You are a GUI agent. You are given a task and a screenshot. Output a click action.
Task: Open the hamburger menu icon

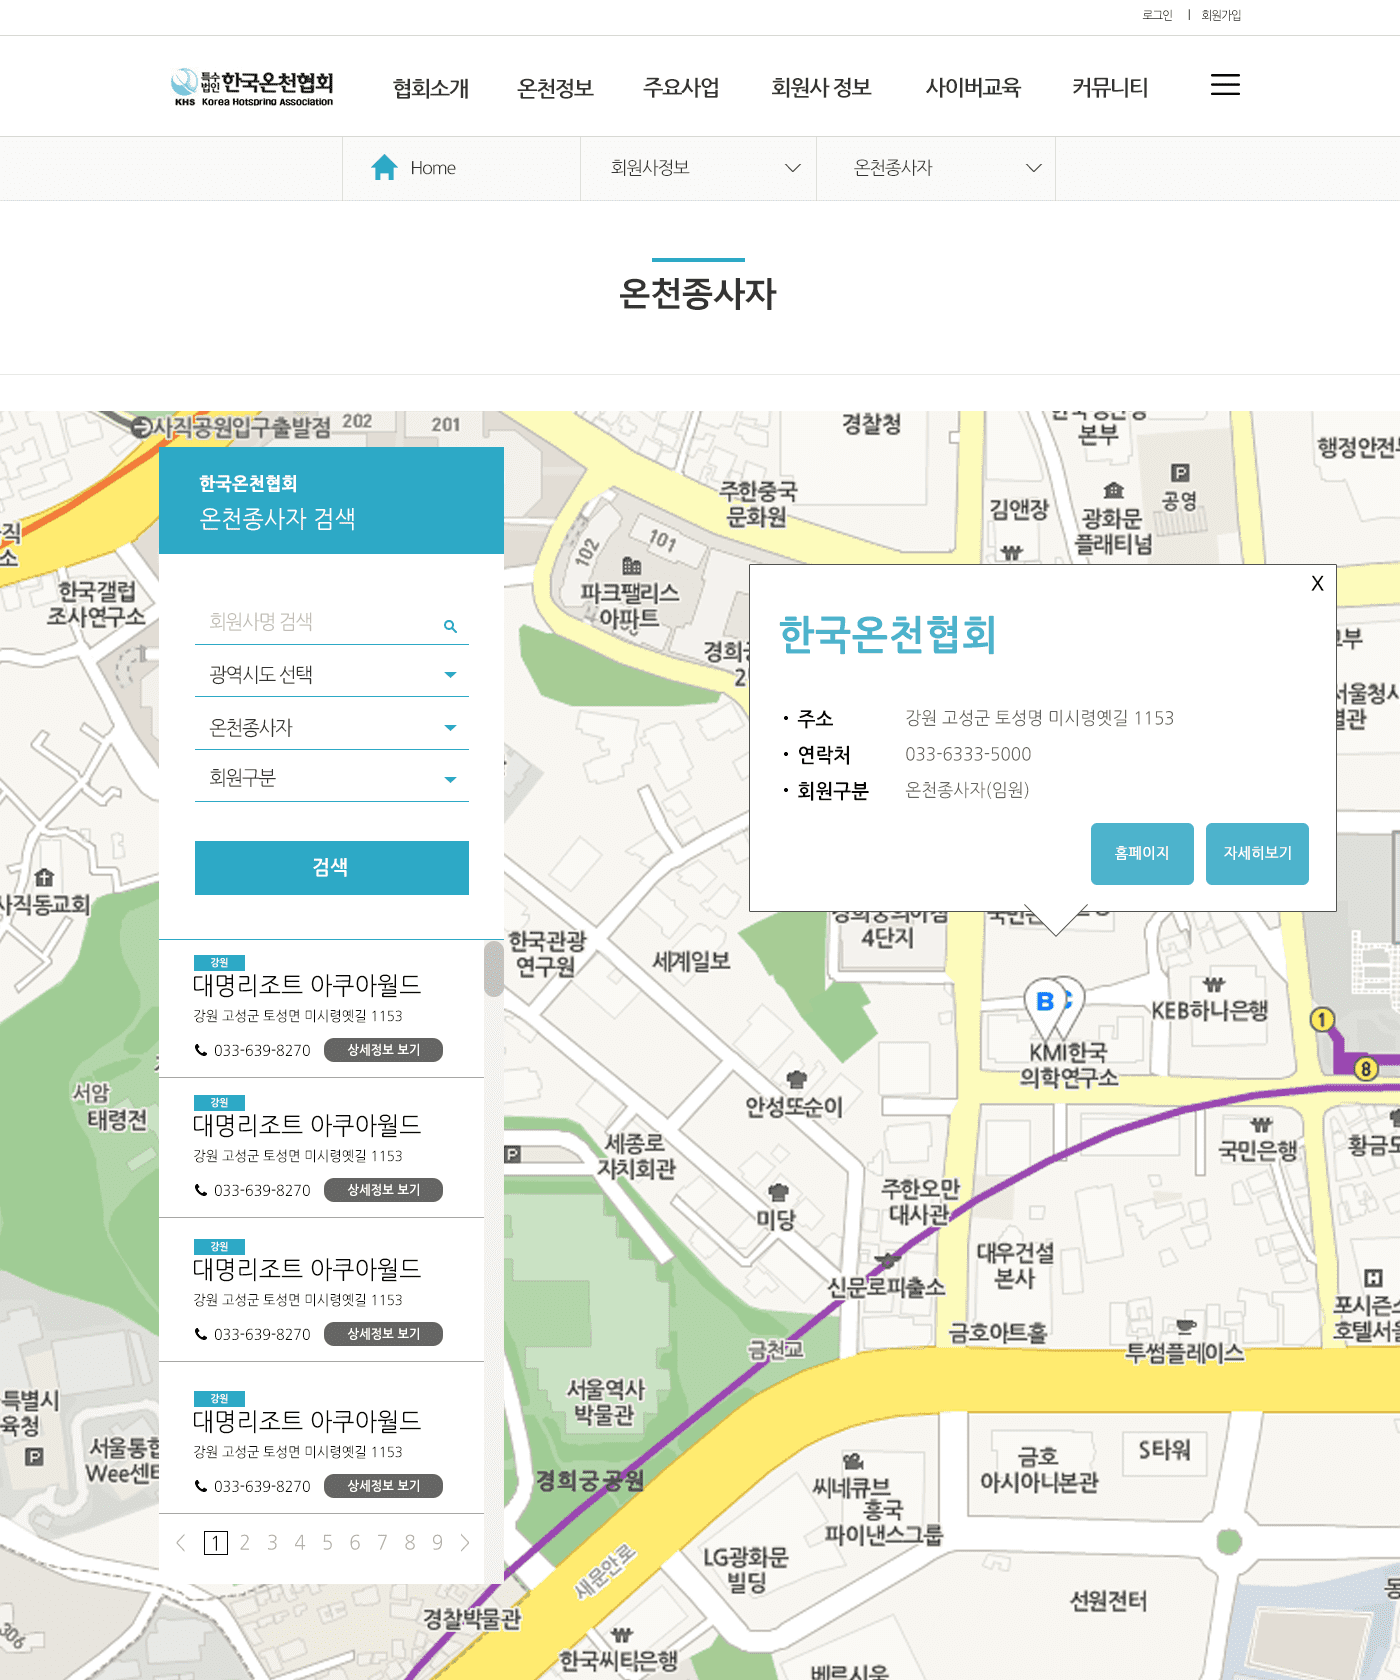pos(1225,85)
